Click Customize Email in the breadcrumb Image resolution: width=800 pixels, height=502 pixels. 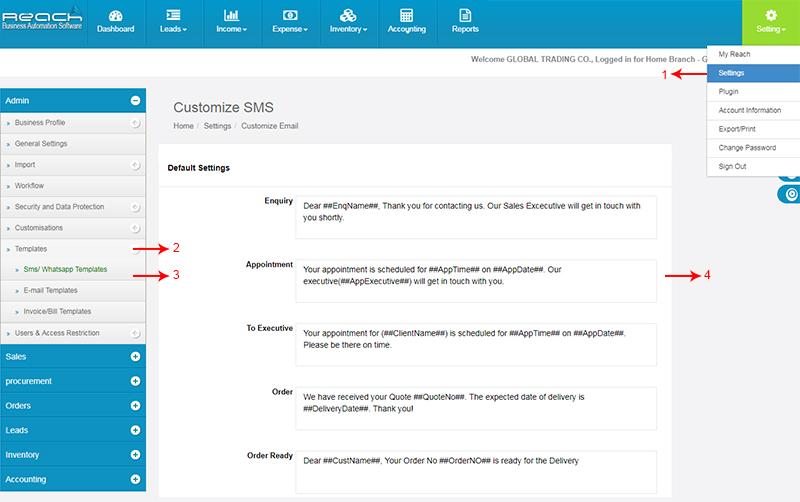coord(269,126)
